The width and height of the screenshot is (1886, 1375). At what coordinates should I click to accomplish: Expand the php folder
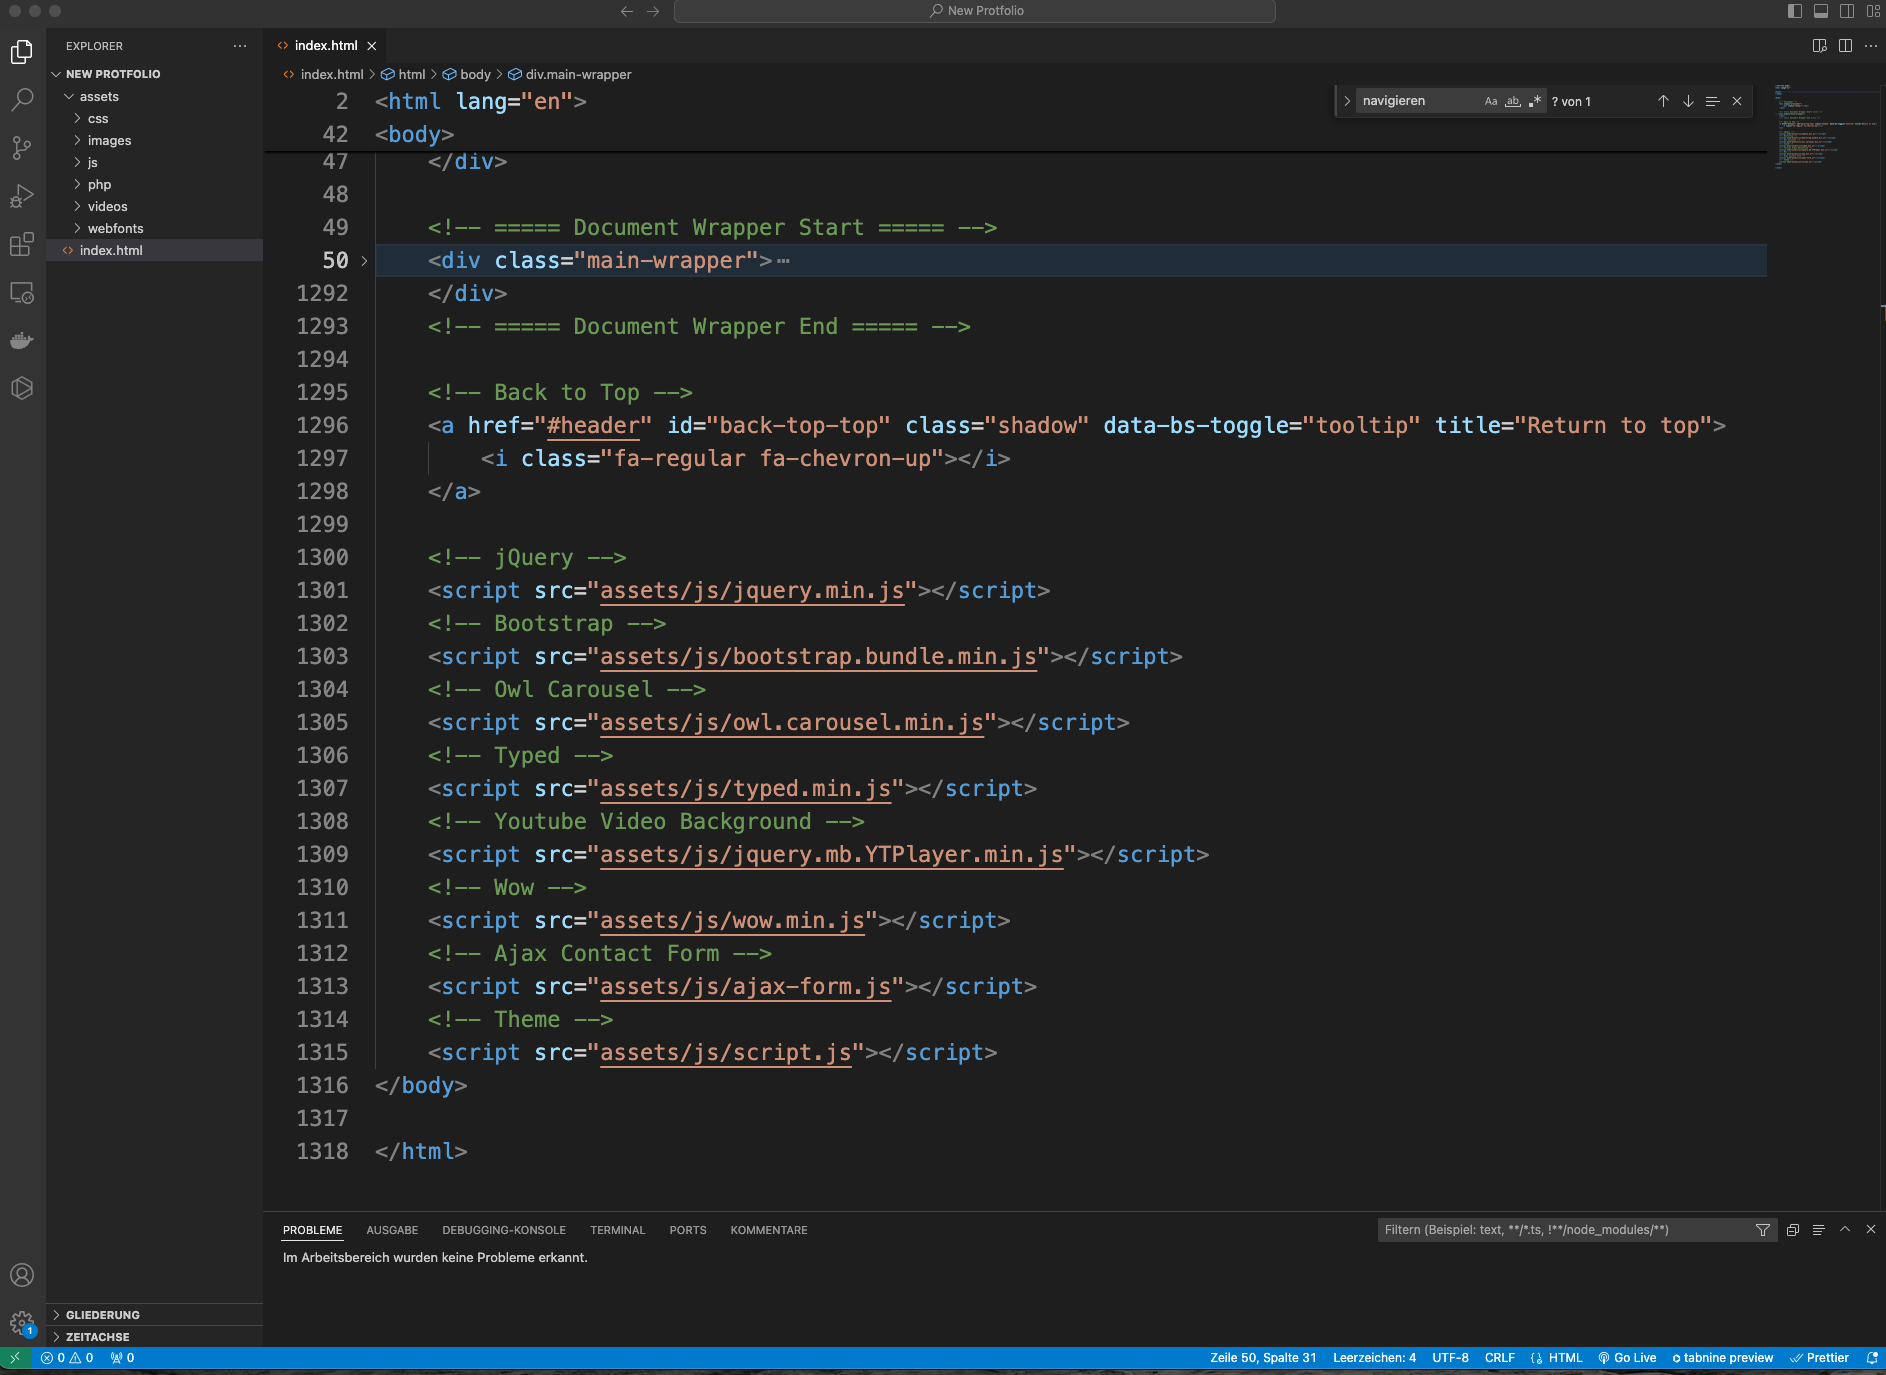click(x=154, y=184)
